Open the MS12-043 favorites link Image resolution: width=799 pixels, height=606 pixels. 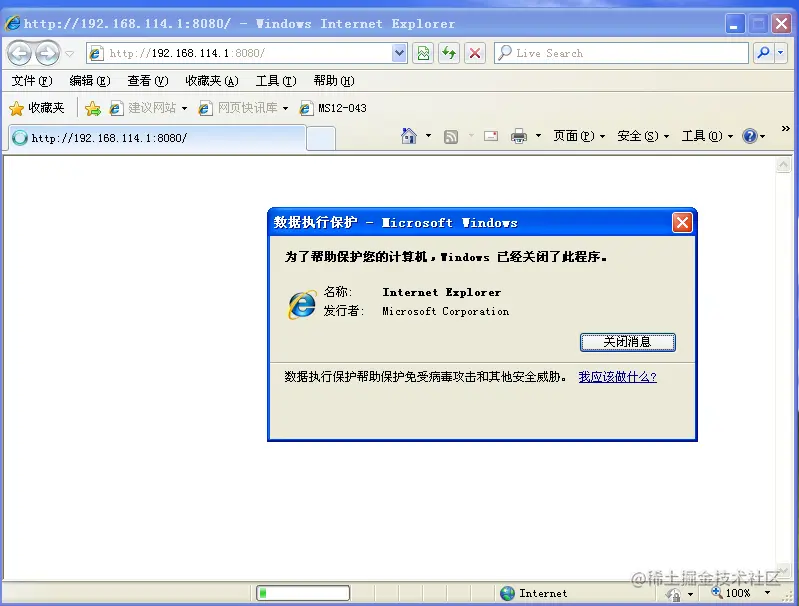coord(333,108)
